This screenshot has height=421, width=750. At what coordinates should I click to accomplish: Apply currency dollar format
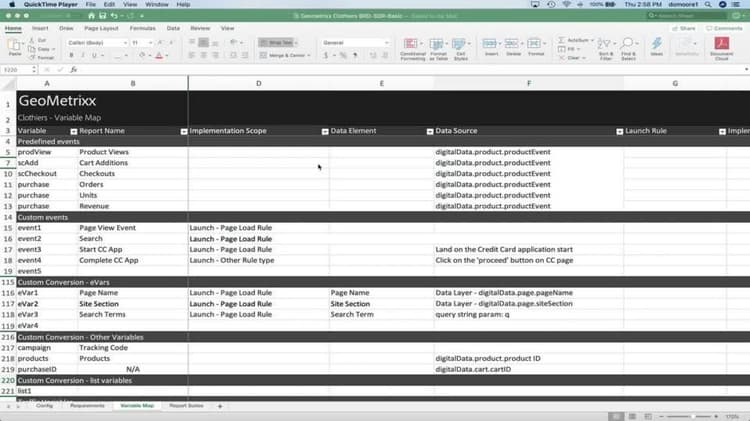click(x=326, y=55)
